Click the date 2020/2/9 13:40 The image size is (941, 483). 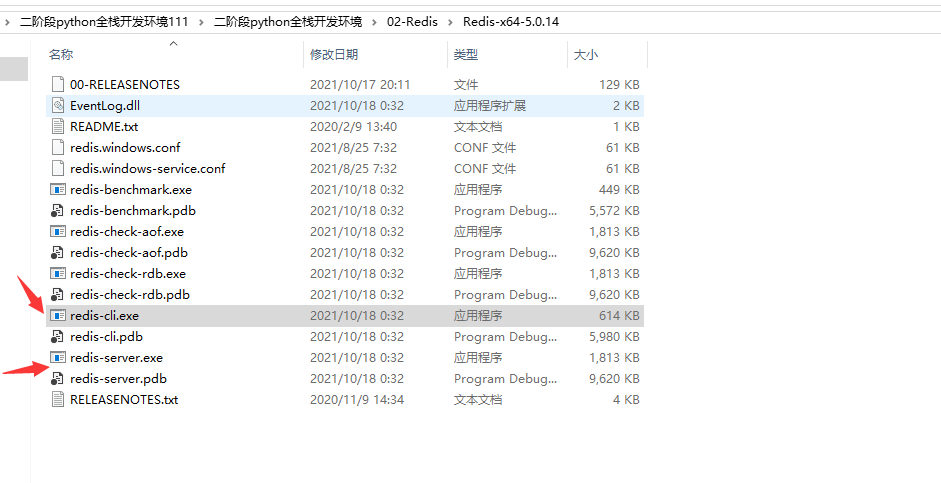coord(353,127)
